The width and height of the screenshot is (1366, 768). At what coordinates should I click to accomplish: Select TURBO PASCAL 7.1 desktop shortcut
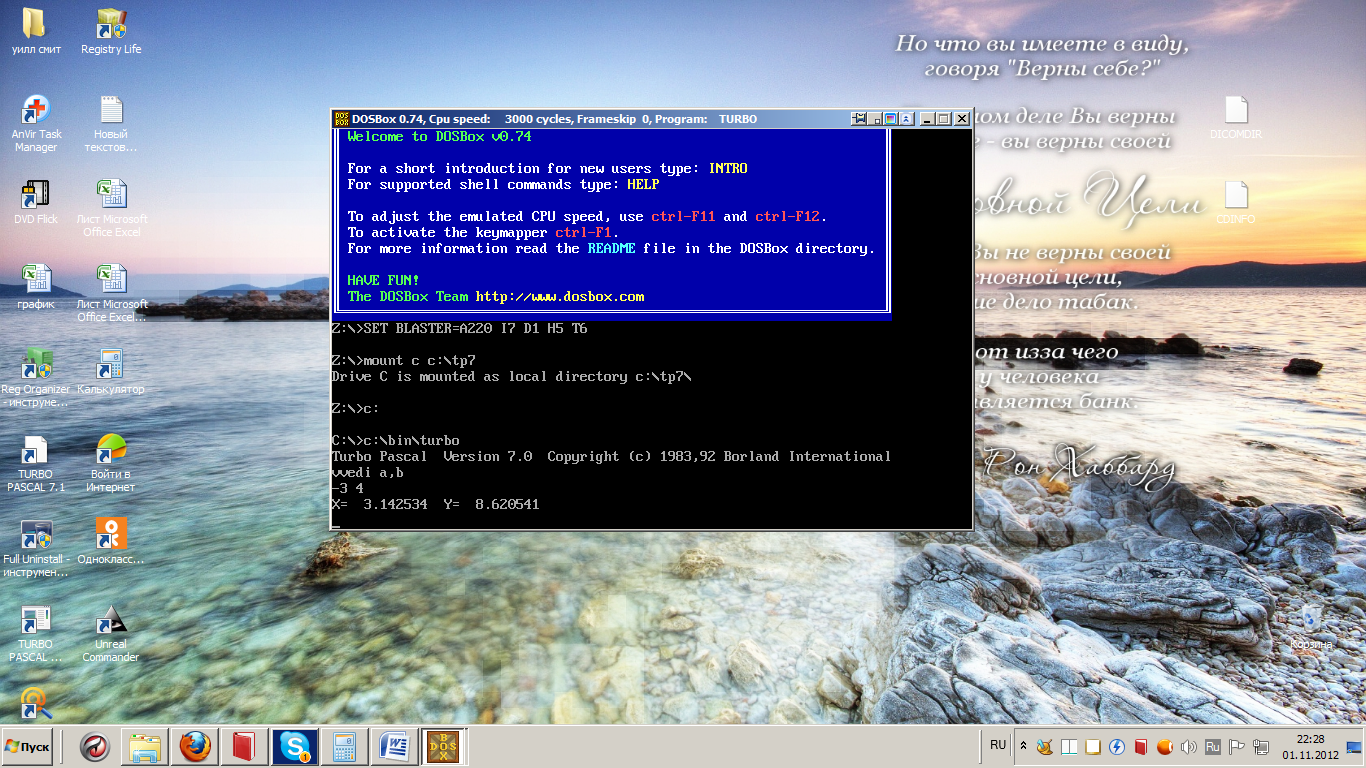click(x=36, y=463)
